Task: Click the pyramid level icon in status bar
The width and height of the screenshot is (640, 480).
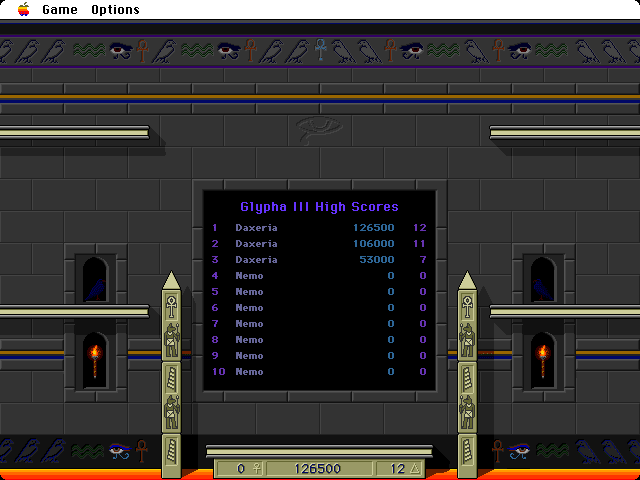Action: pyautogui.click(x=415, y=468)
